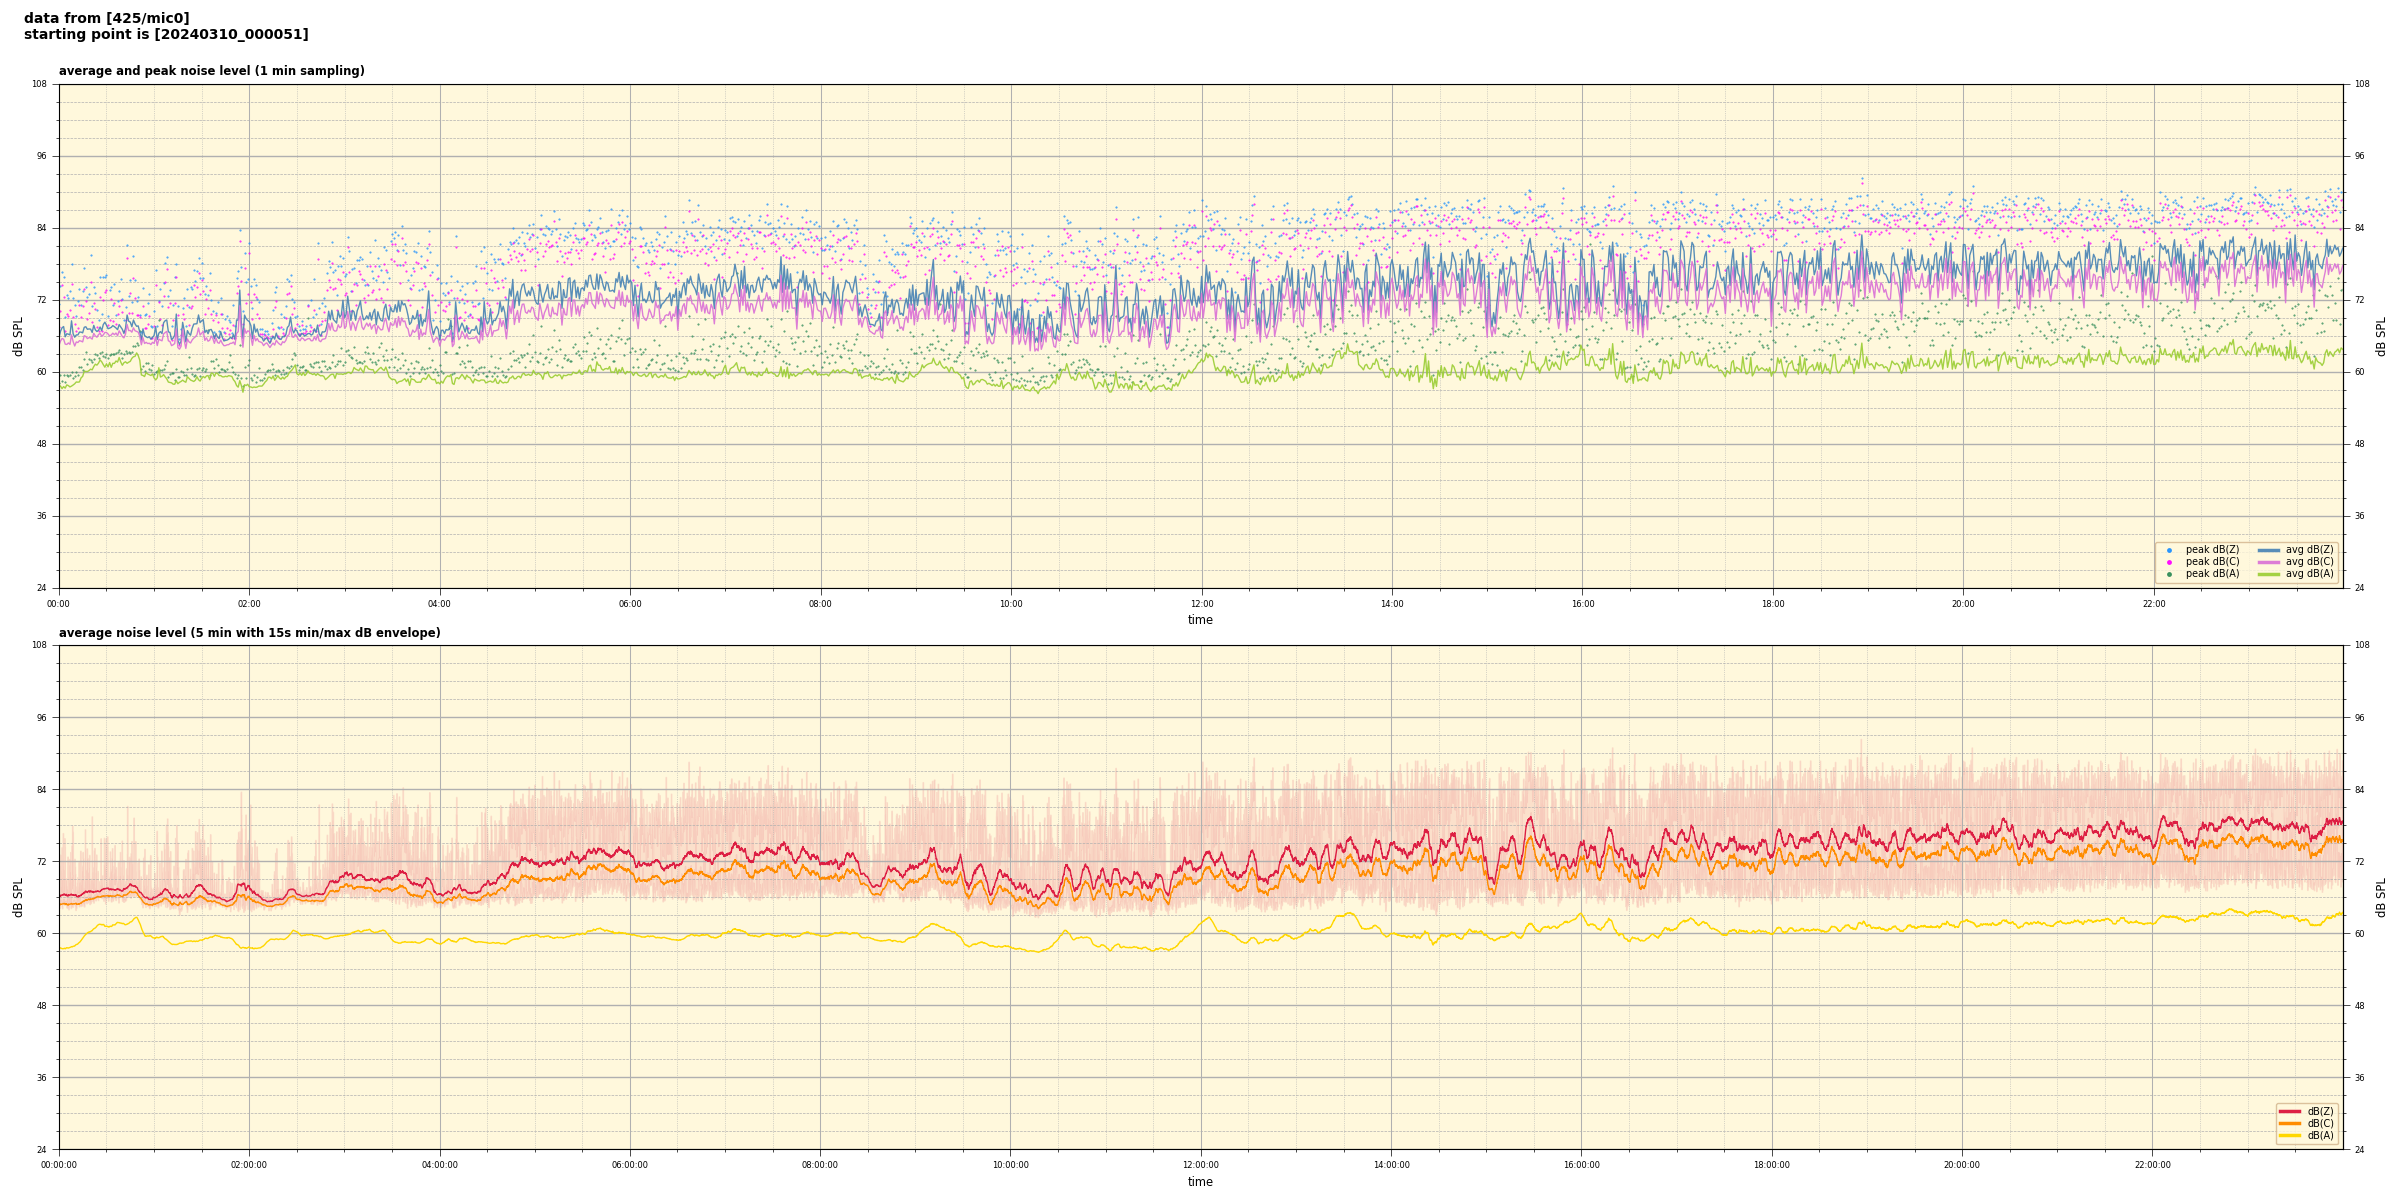Image resolution: width=2400 pixels, height=1200 pixels.
Task: Click the 108 tick at upper chart's top-left
Action: click(x=40, y=84)
